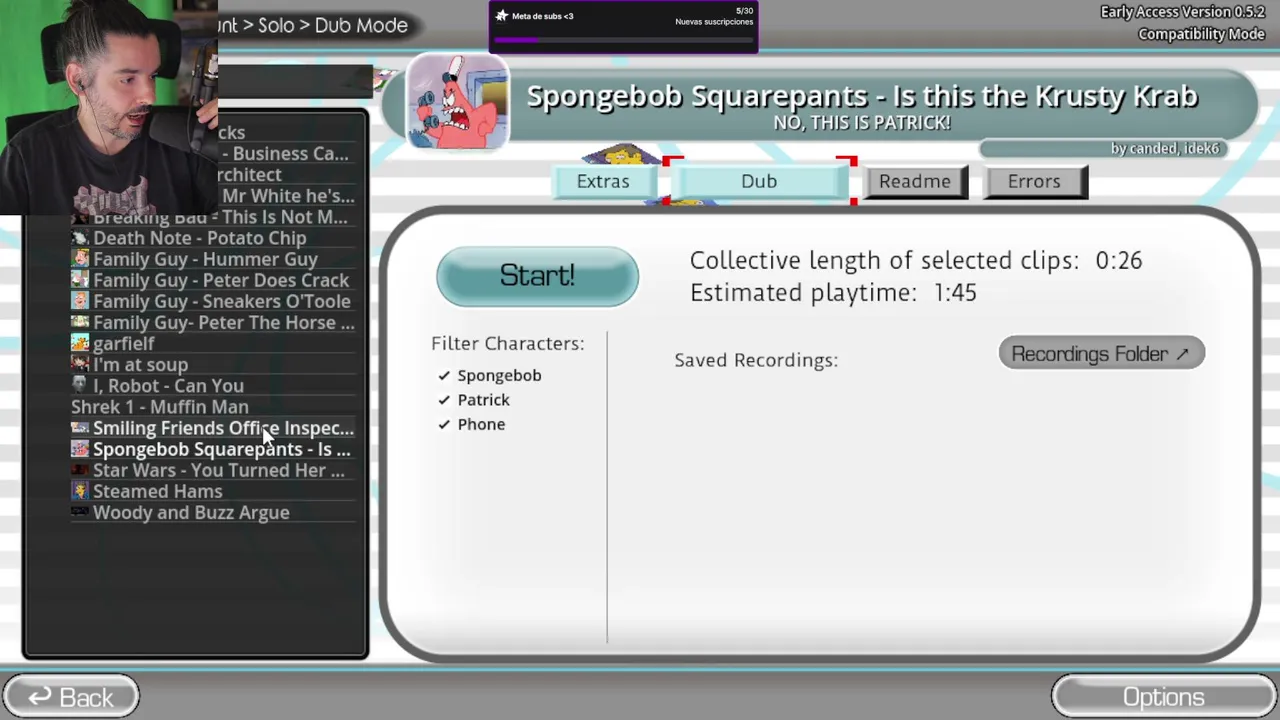Image resolution: width=1280 pixels, height=720 pixels.
Task: Click the sub goal progress bar
Action: (x=623, y=40)
